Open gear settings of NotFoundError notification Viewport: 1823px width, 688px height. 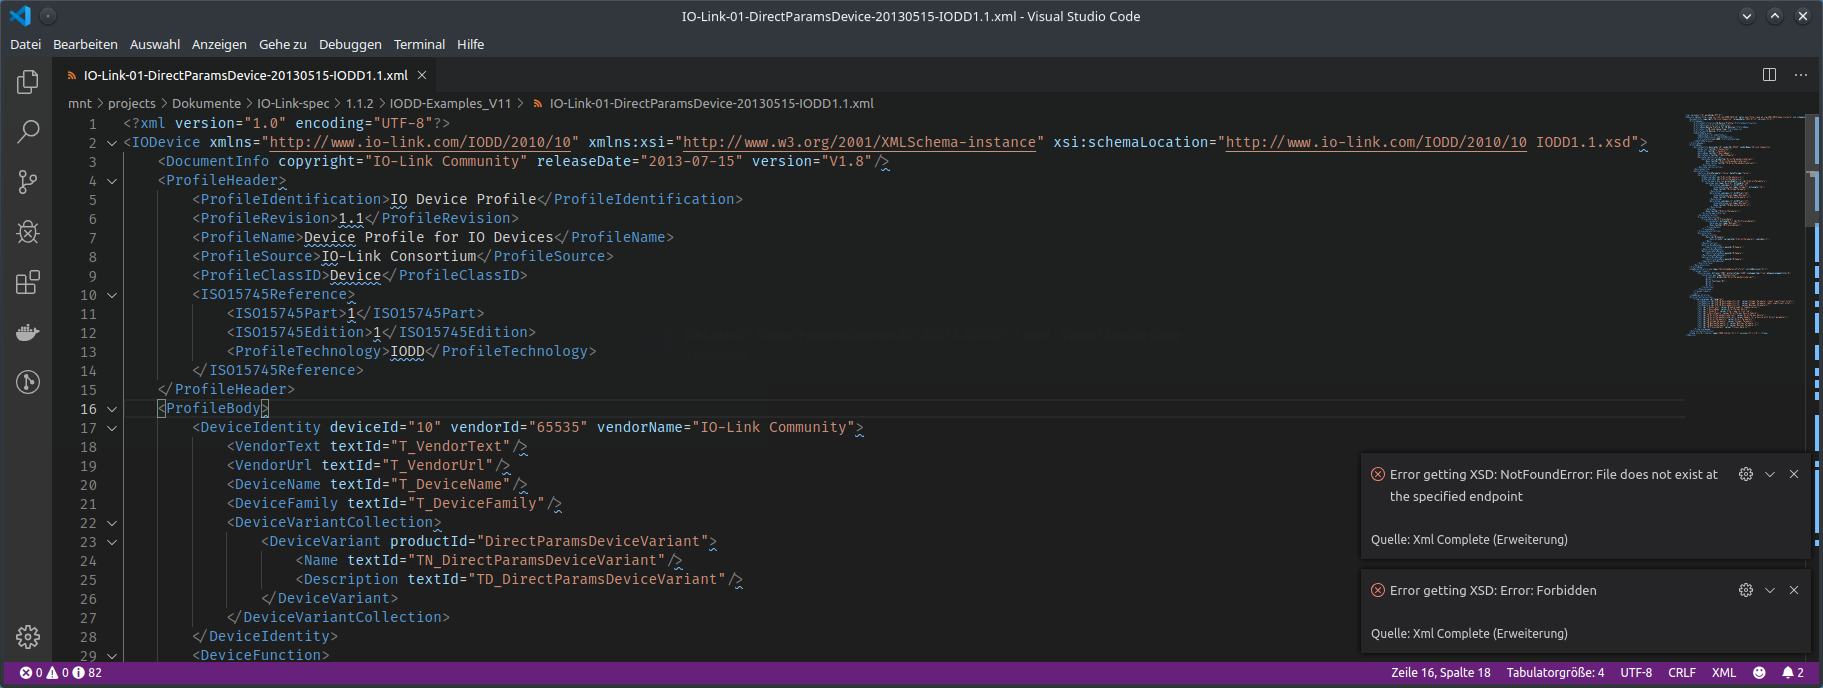pyautogui.click(x=1746, y=474)
